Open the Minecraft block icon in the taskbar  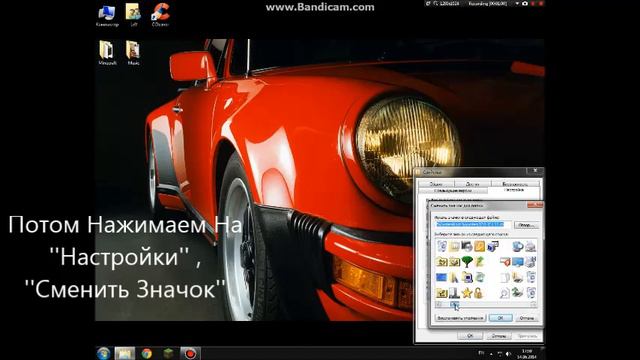168,353
